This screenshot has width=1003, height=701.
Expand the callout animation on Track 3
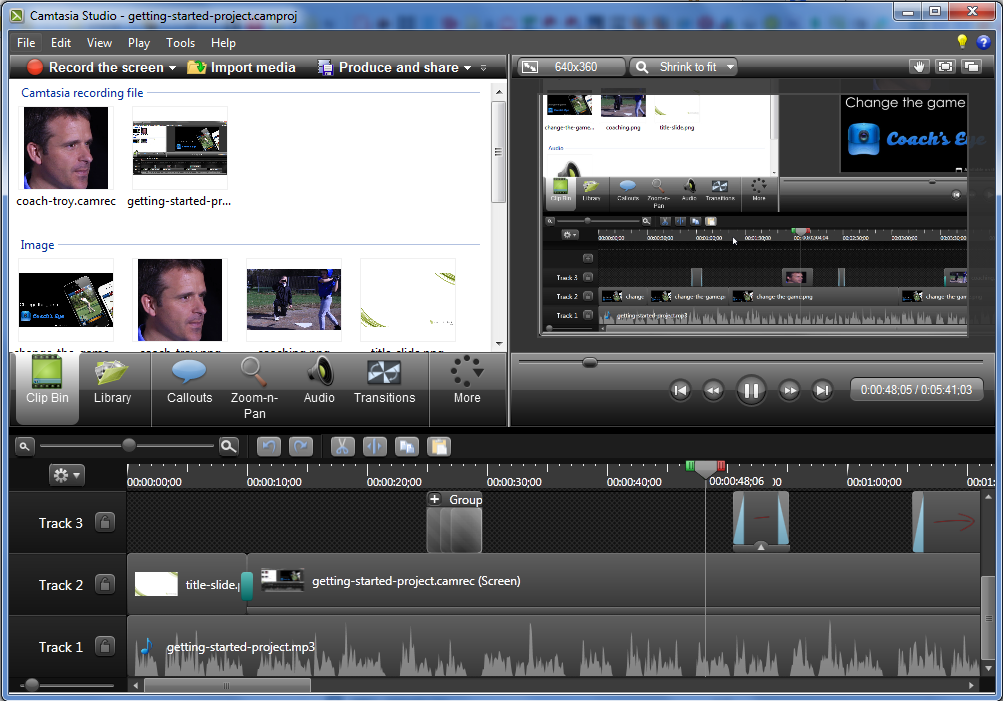[x=761, y=547]
